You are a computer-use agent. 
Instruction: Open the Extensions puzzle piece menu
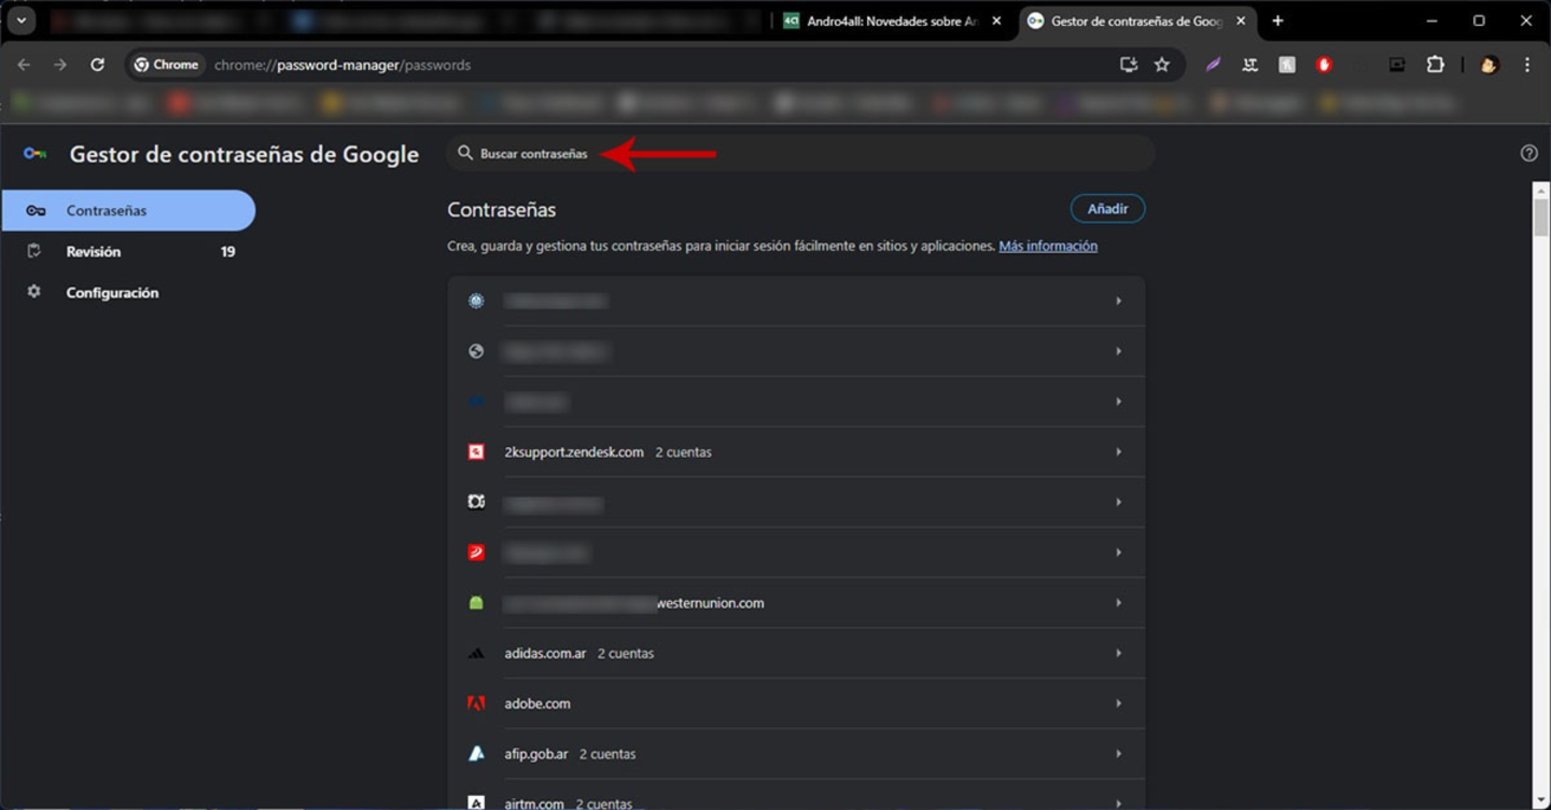pos(1435,65)
